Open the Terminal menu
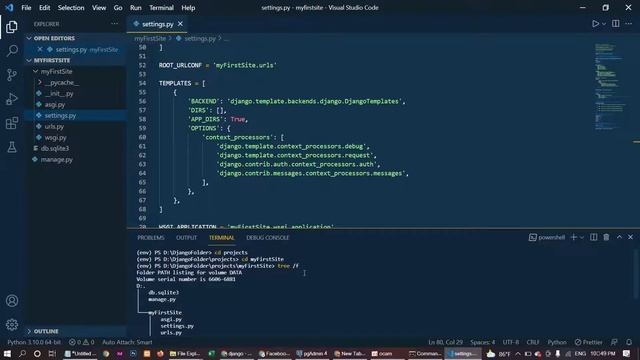This screenshot has width=640, height=360. [x=161, y=8]
